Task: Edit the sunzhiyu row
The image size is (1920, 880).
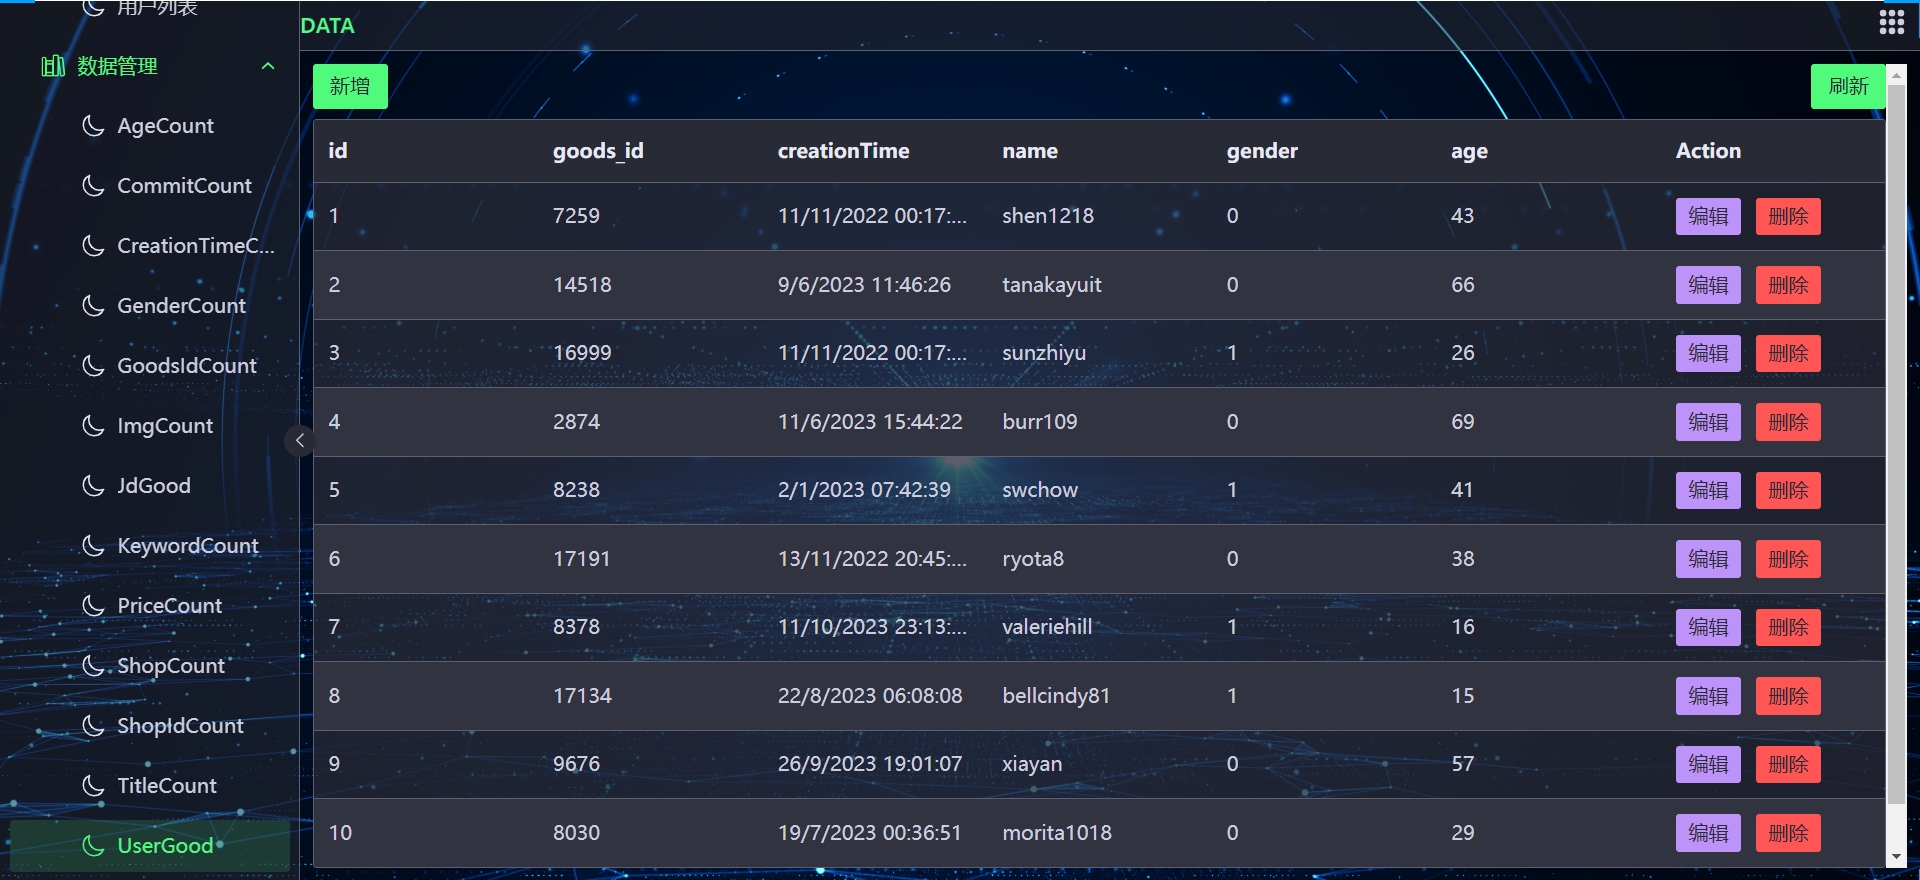Action: tap(1708, 353)
